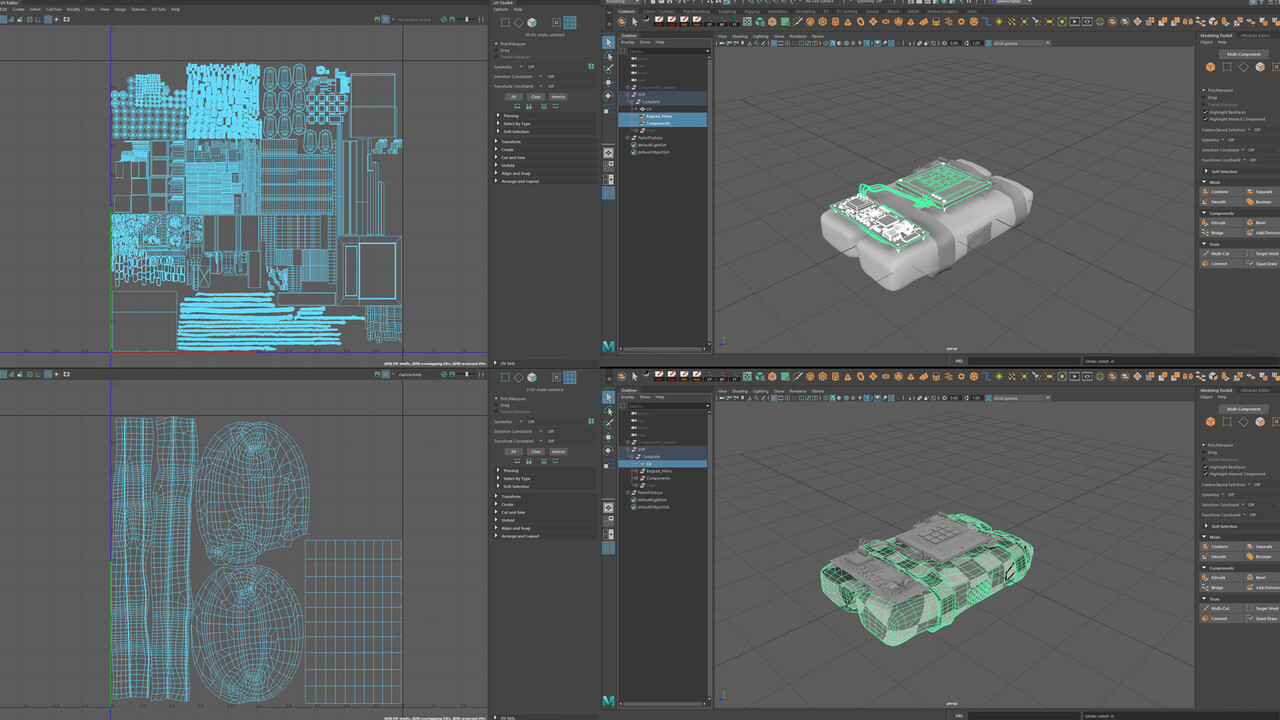
Task: Click the Clear button in upper UV Toolkit
Action: coord(536,96)
